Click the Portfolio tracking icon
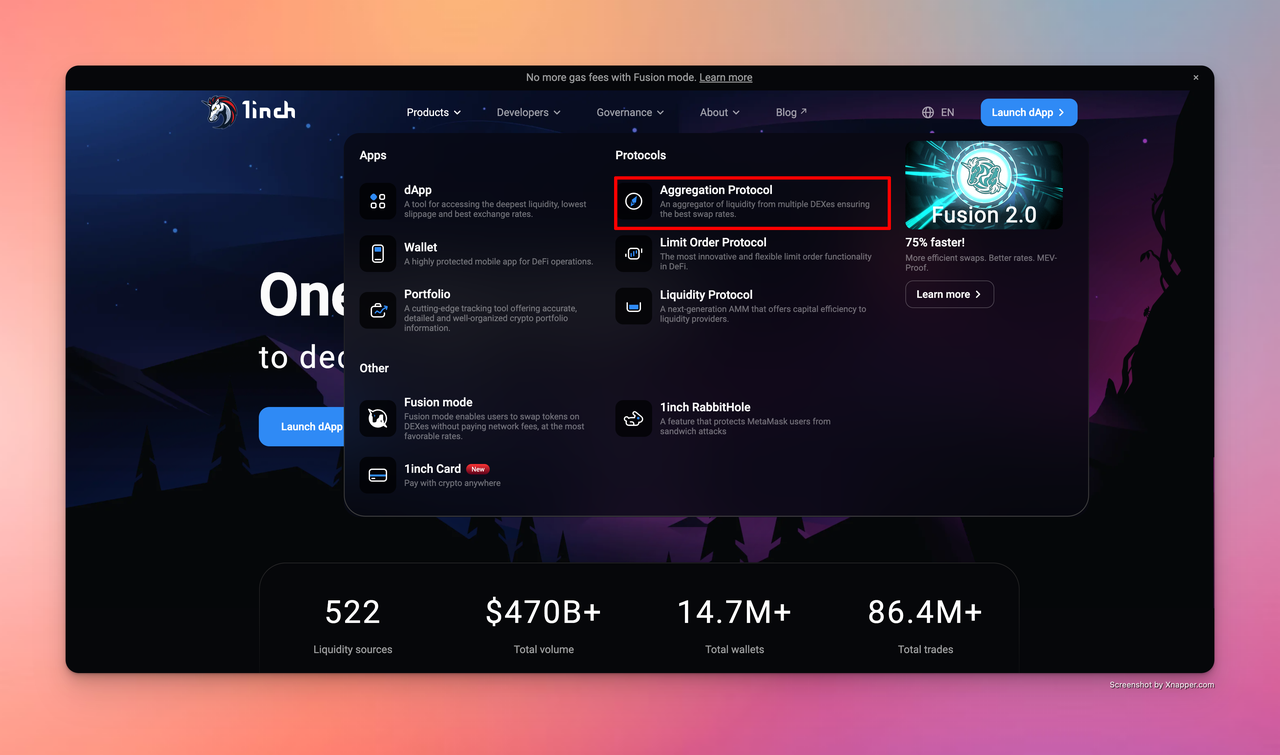 point(378,310)
